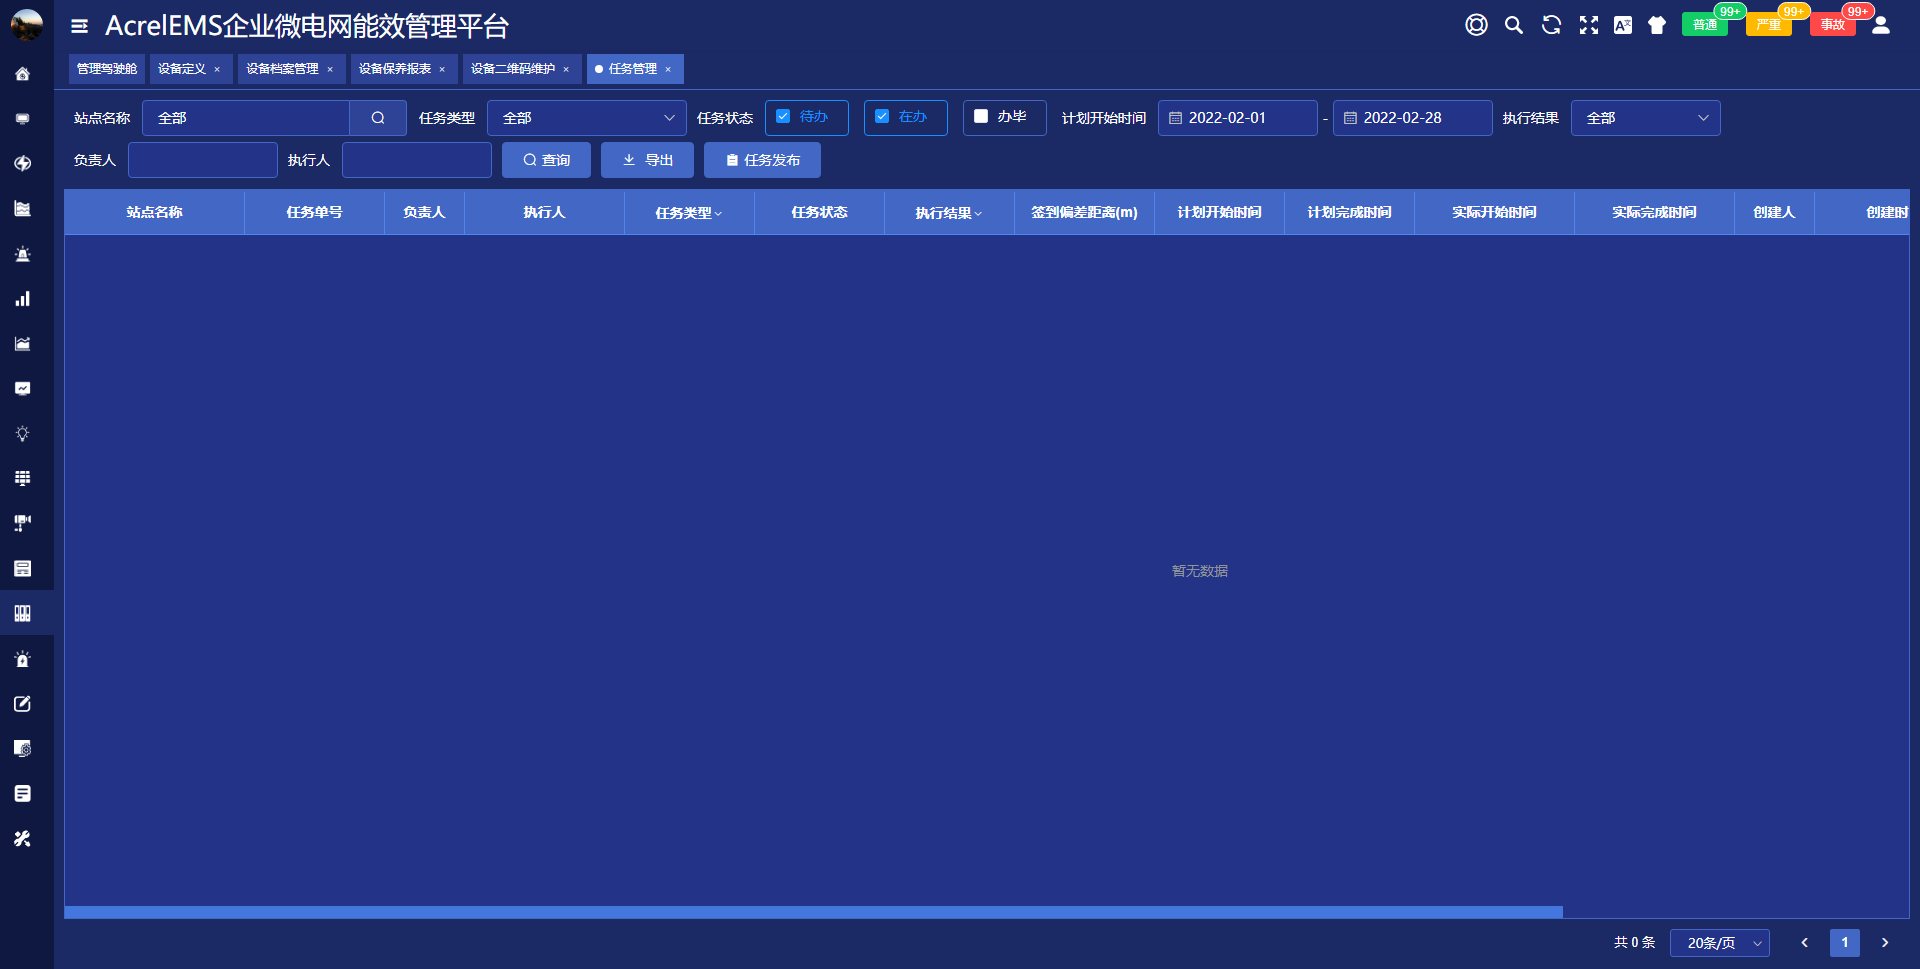Uncheck the 在办 task status checkbox
This screenshot has width=1920, height=969.
[882, 117]
